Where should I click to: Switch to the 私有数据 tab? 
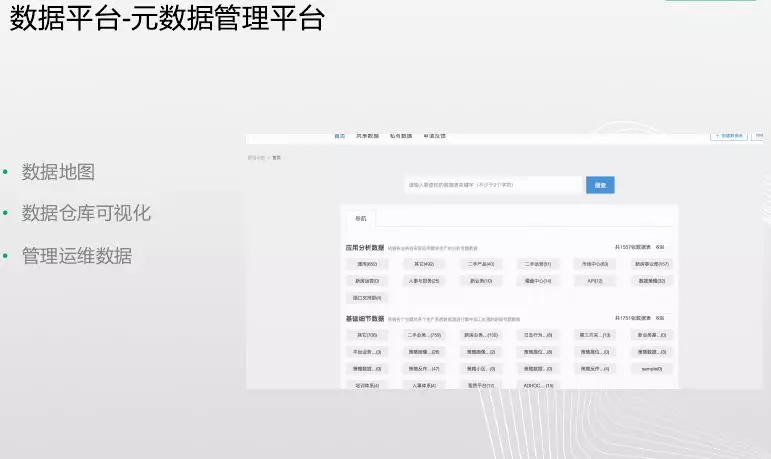pos(401,136)
